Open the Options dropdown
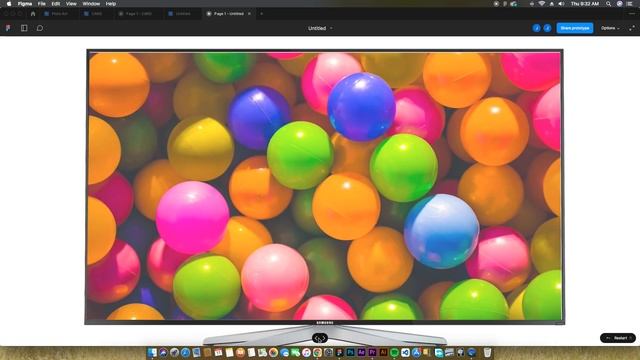The height and width of the screenshot is (360, 640). (x=610, y=28)
